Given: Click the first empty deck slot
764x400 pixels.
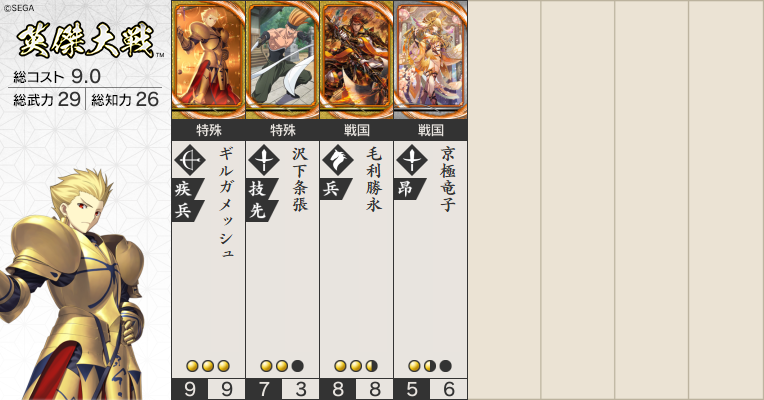Looking at the screenshot, I should tap(504, 200).
